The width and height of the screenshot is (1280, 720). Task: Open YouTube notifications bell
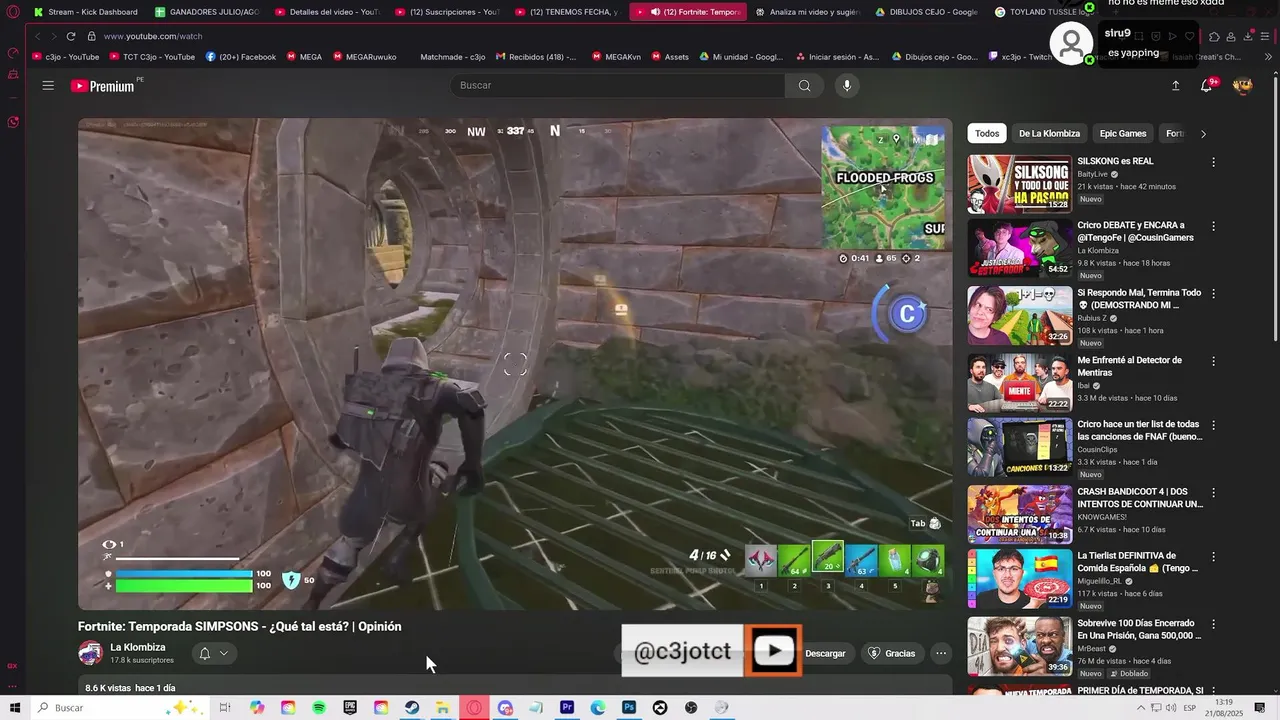1207,86
